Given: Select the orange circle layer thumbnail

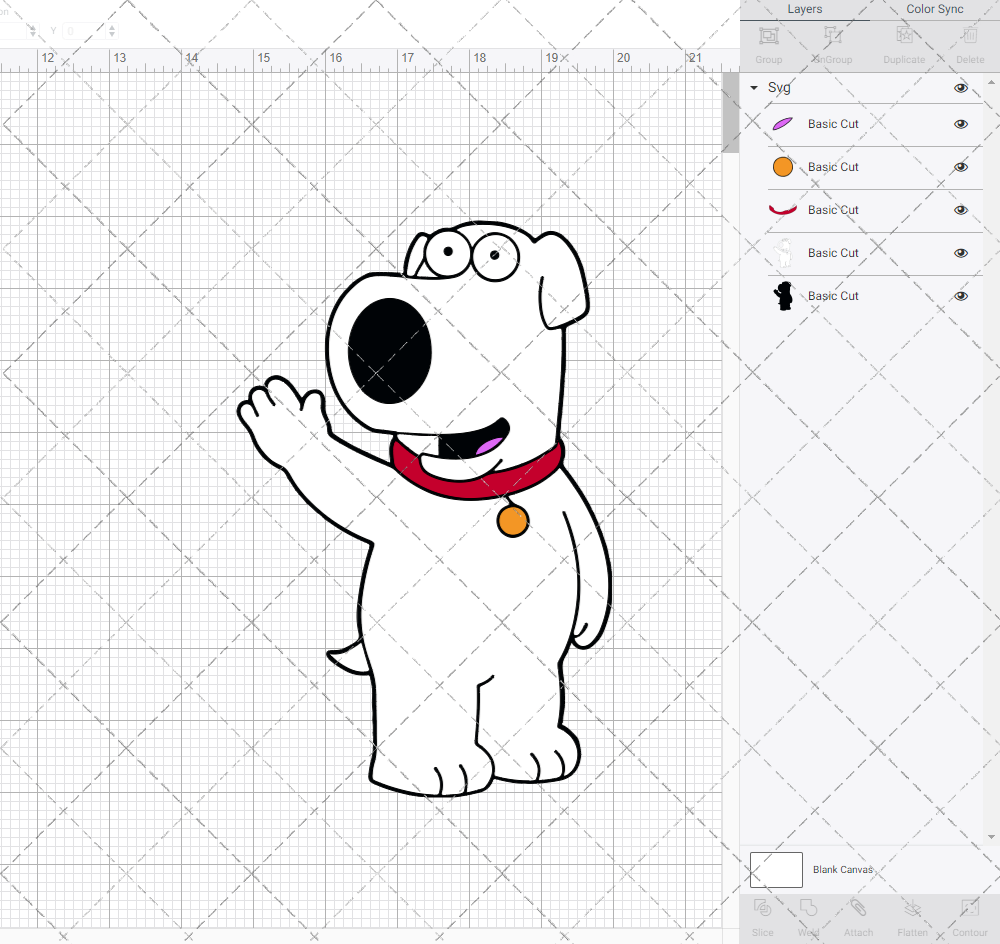Looking at the screenshot, I should coord(783,167).
